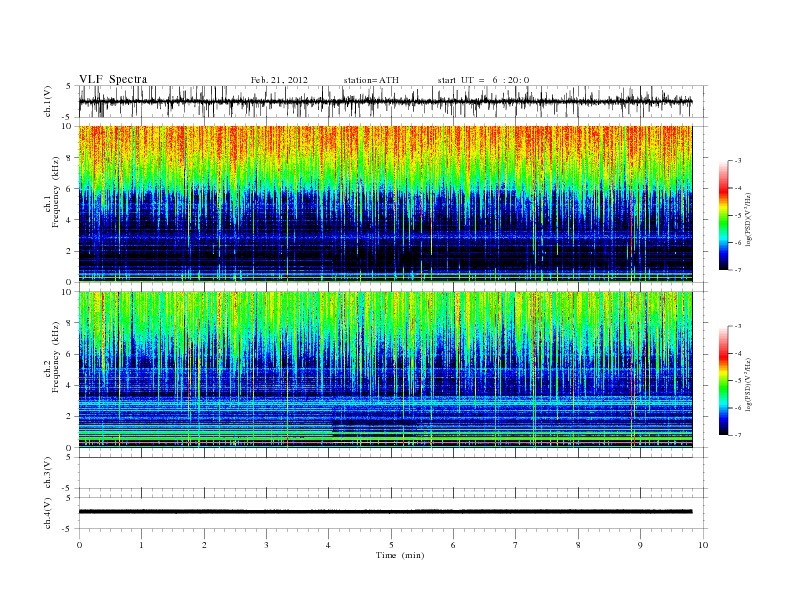Click the ch.1 voltage waveform trace
The width and height of the screenshot is (792, 612).
click(385, 101)
